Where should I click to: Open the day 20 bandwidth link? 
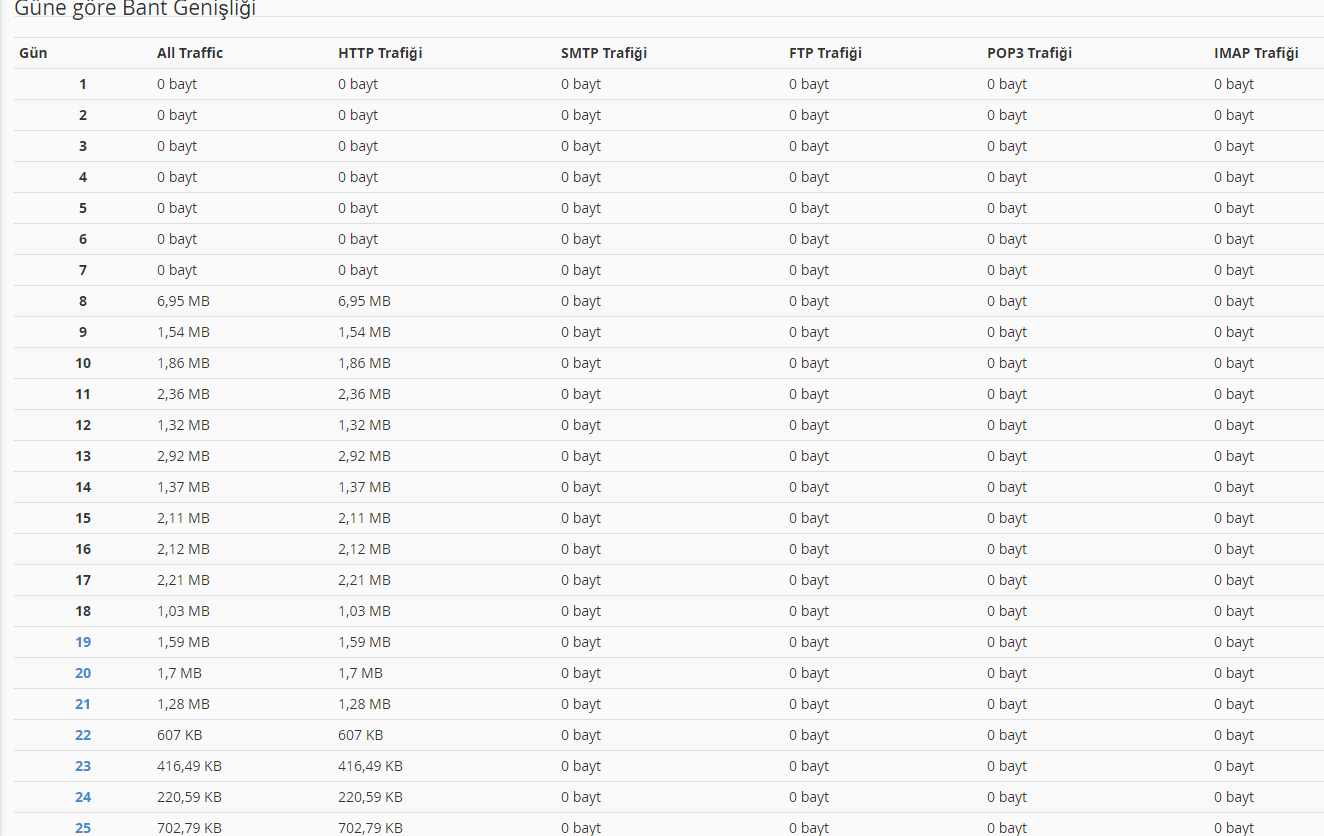pyautogui.click(x=83, y=673)
